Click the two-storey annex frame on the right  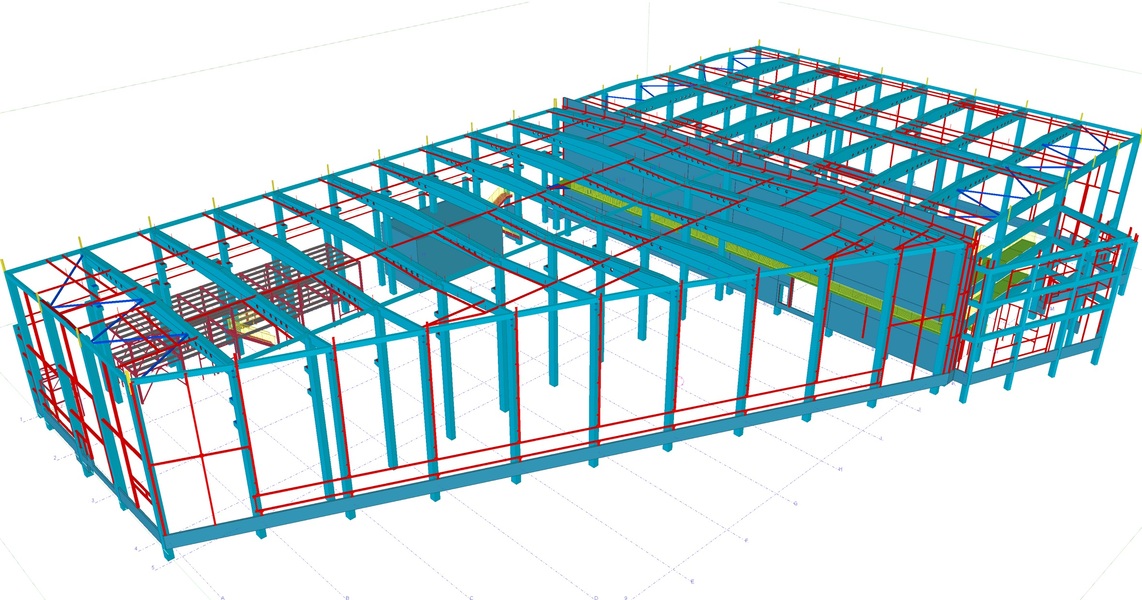[x=1040, y=310]
